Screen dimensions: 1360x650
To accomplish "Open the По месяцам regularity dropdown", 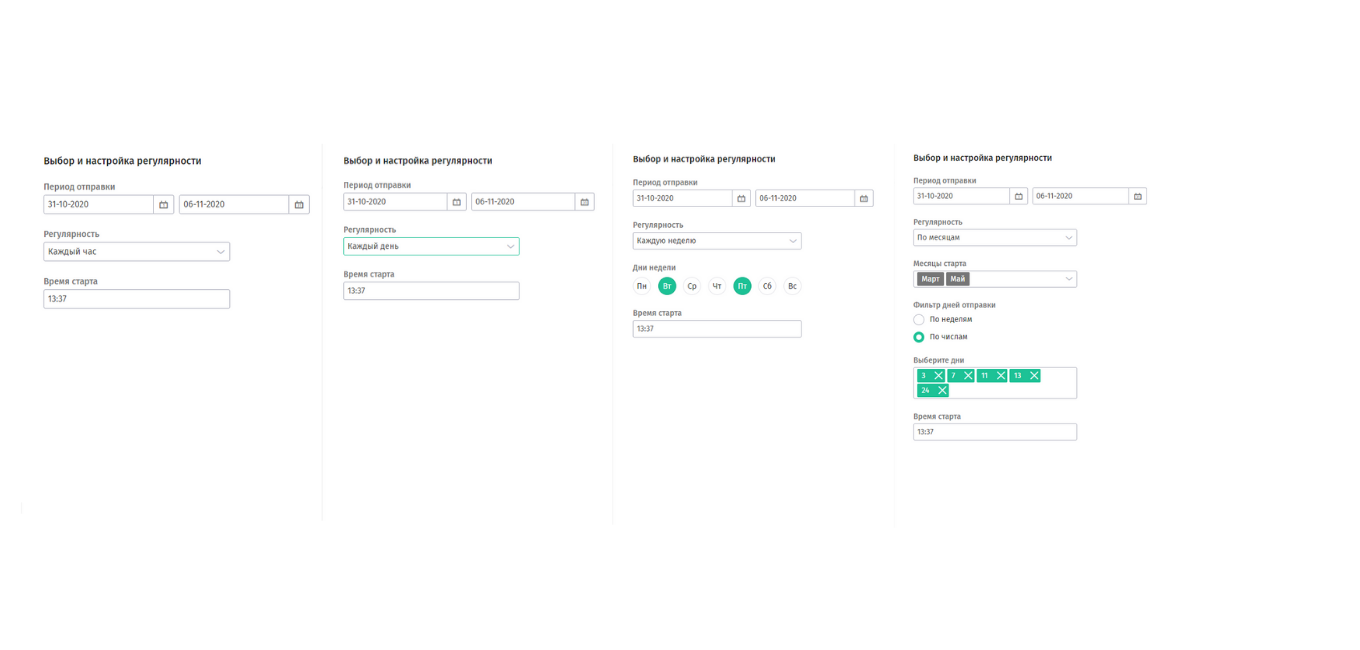I will pos(995,238).
